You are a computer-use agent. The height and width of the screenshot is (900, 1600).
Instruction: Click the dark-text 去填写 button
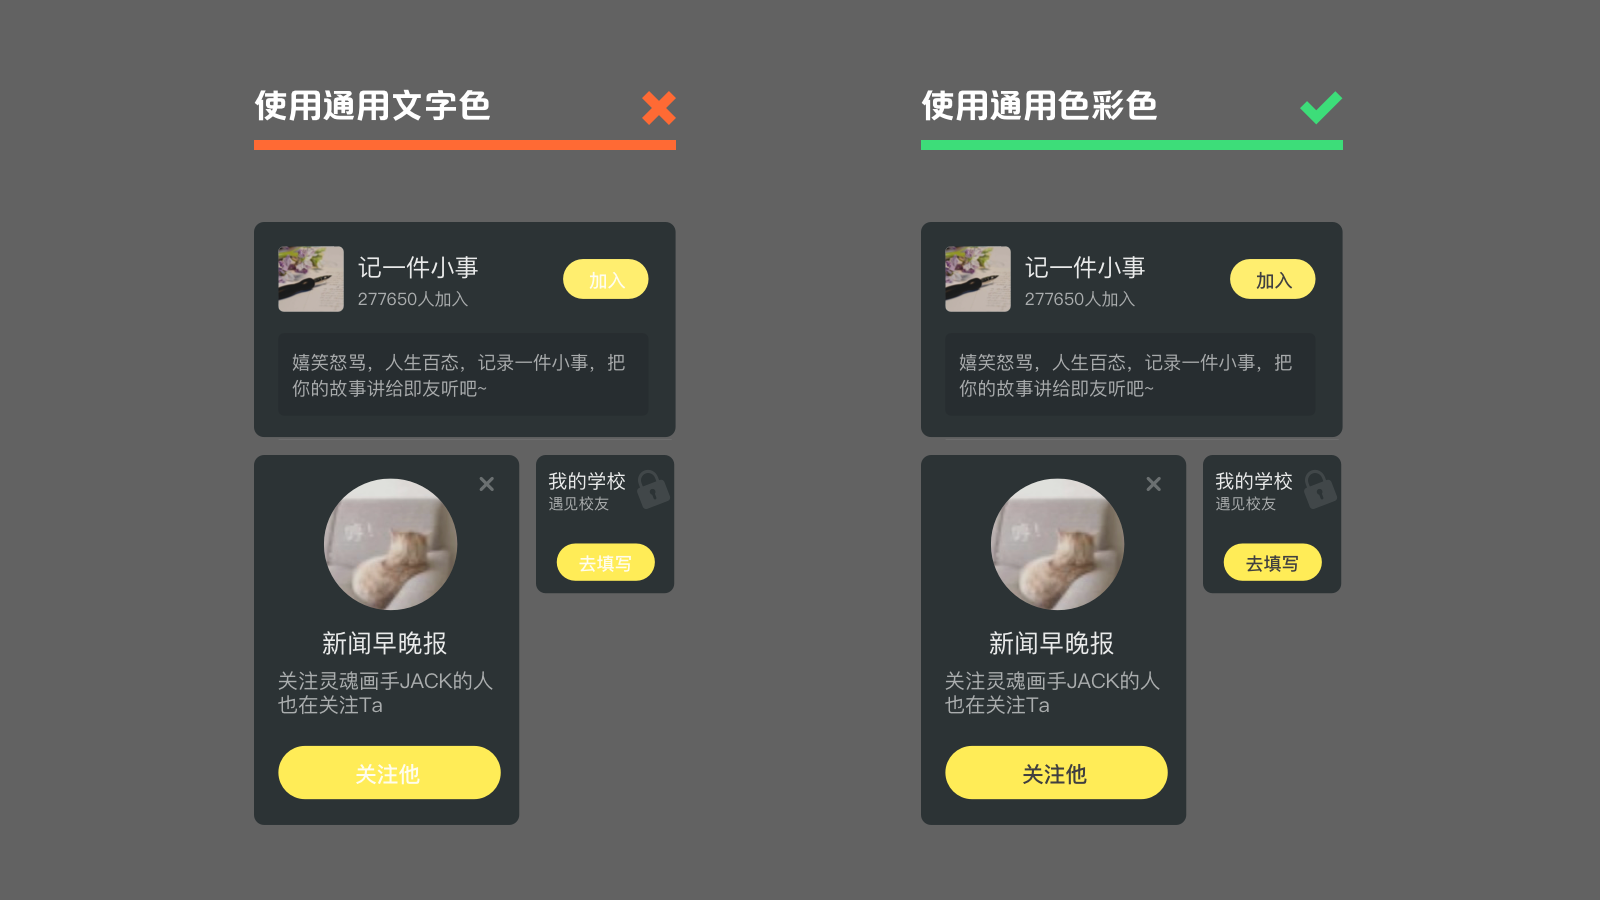click(1272, 562)
